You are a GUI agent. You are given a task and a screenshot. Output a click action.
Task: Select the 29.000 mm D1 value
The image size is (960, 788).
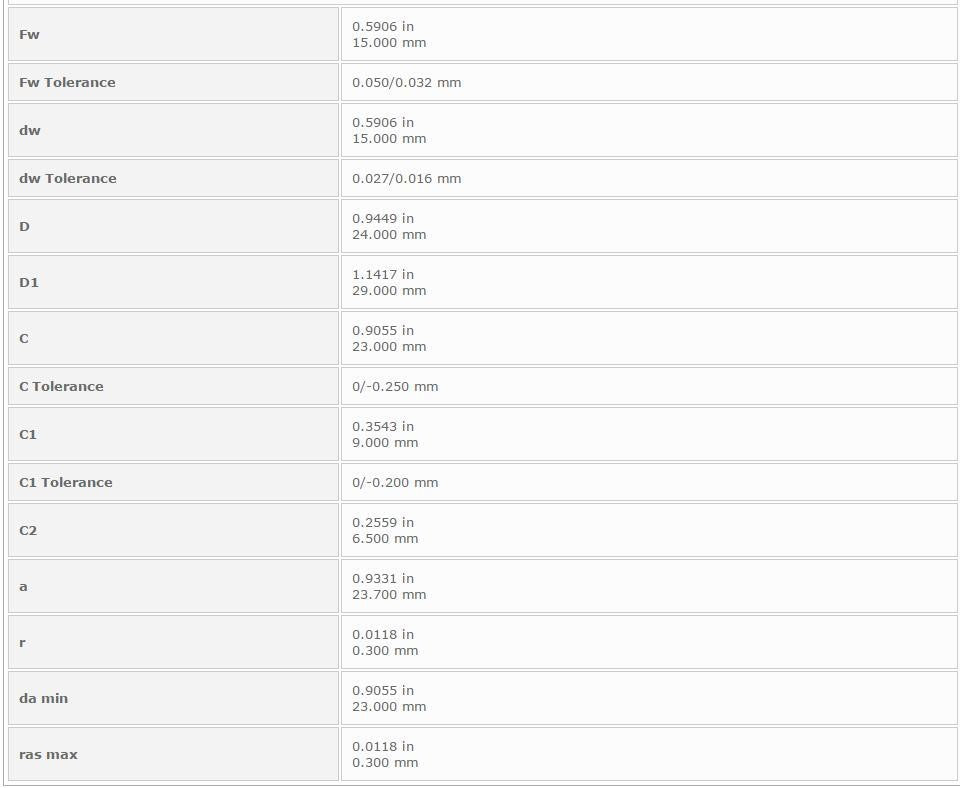[x=389, y=291]
